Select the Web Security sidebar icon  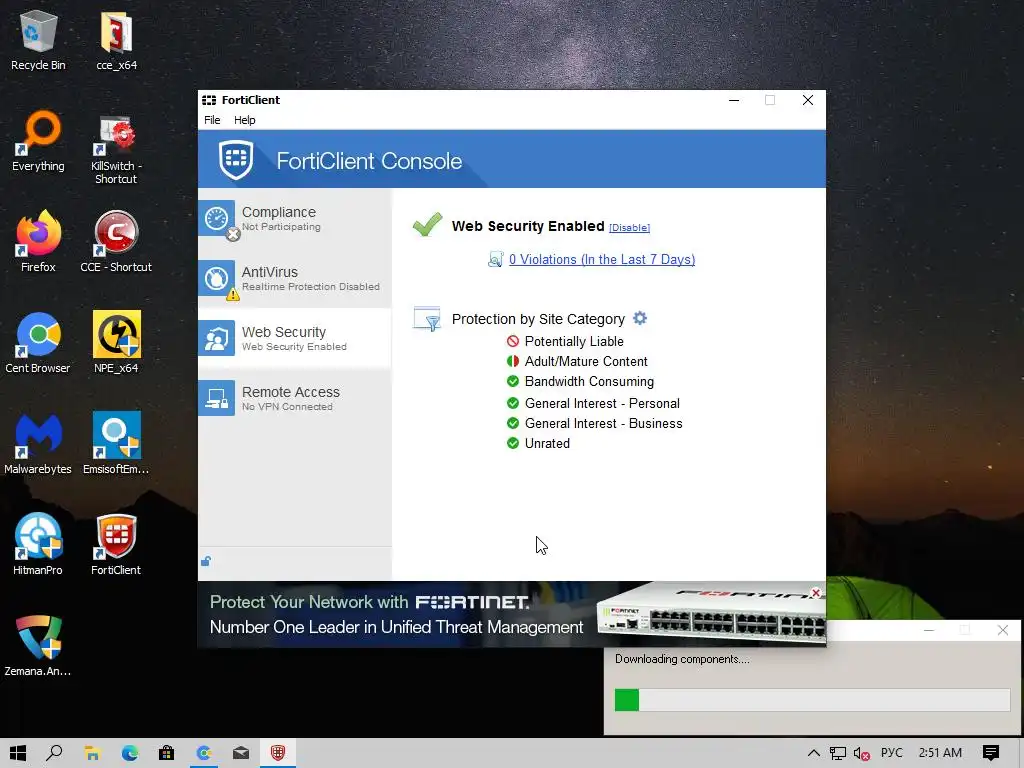pos(217,338)
